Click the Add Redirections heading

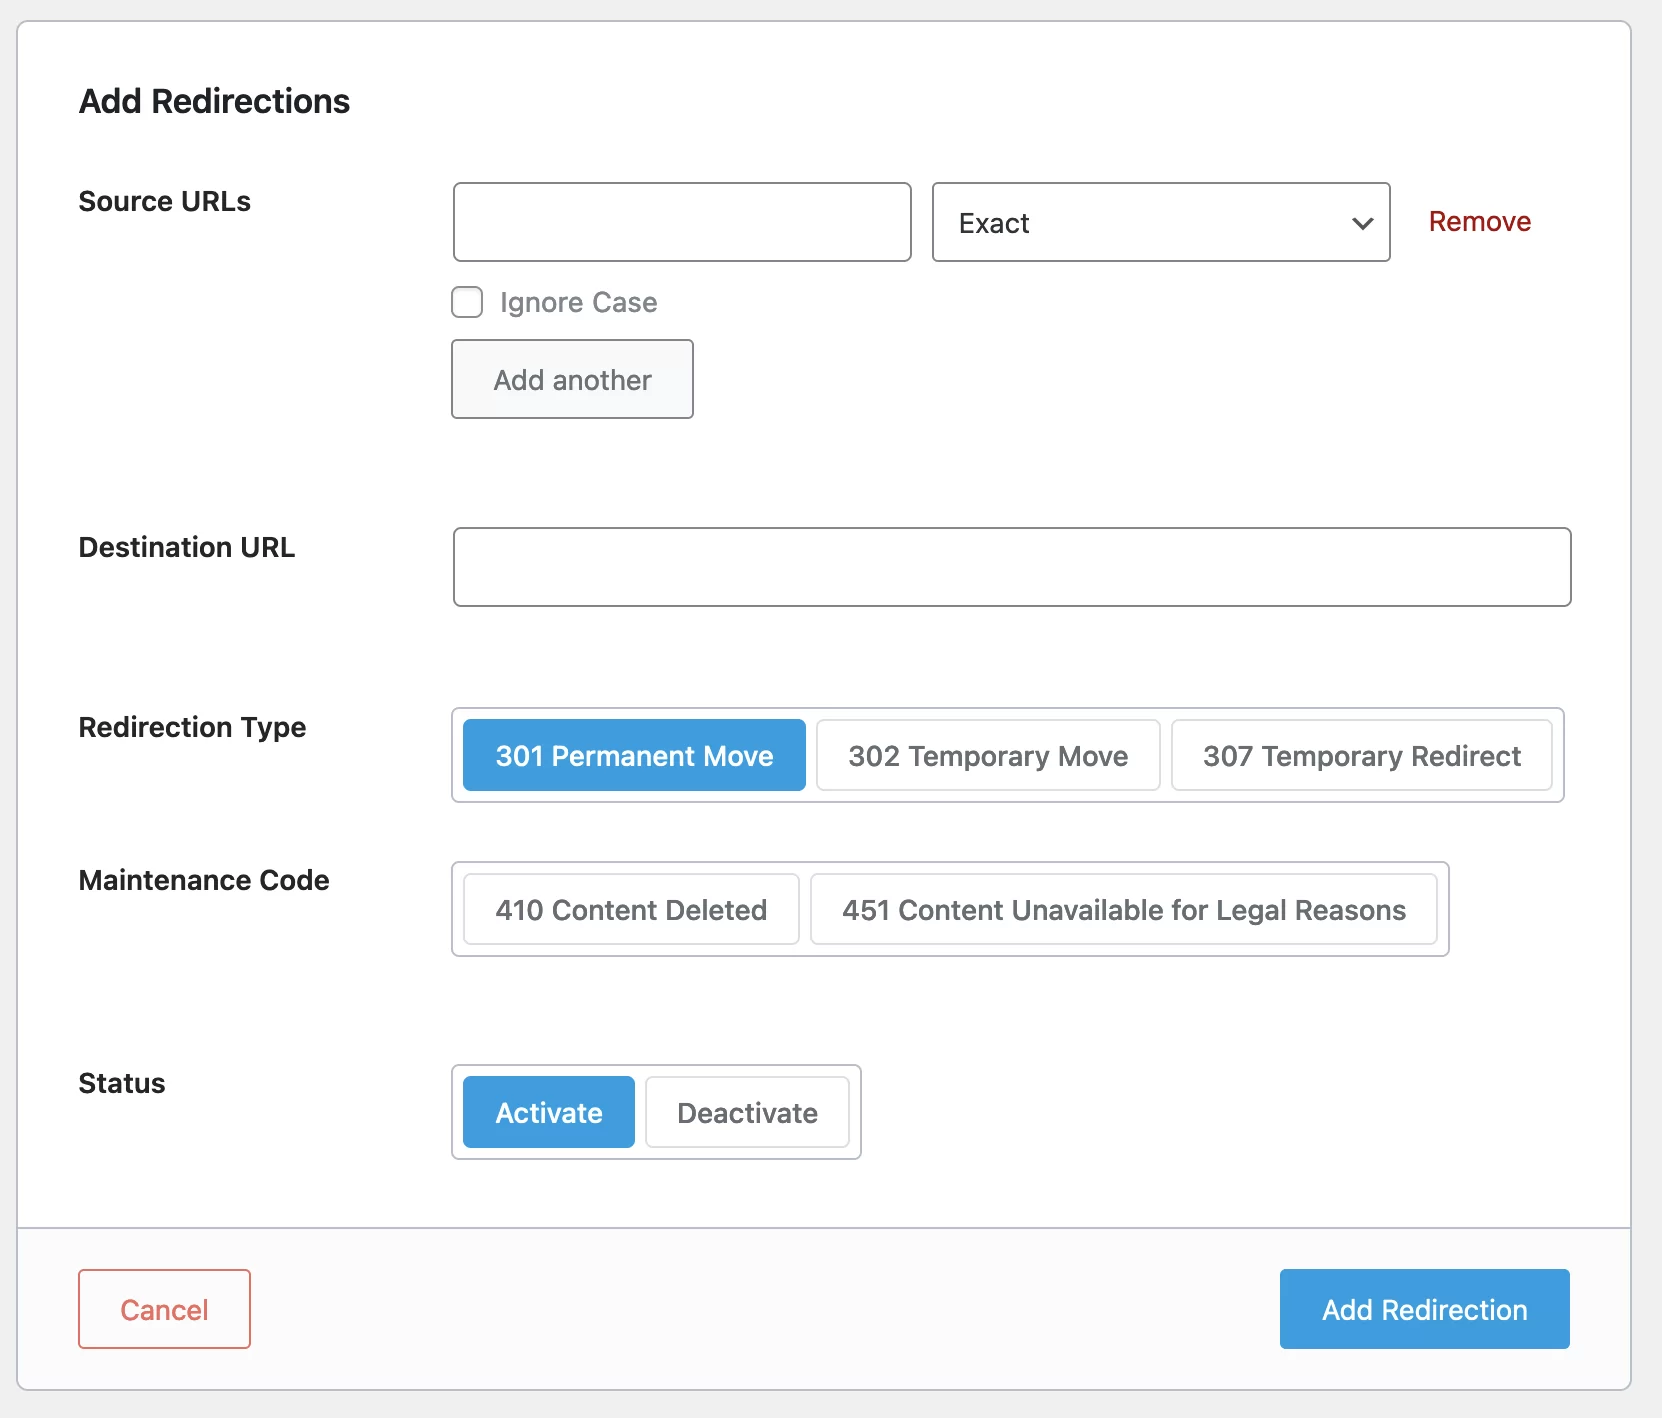[214, 101]
